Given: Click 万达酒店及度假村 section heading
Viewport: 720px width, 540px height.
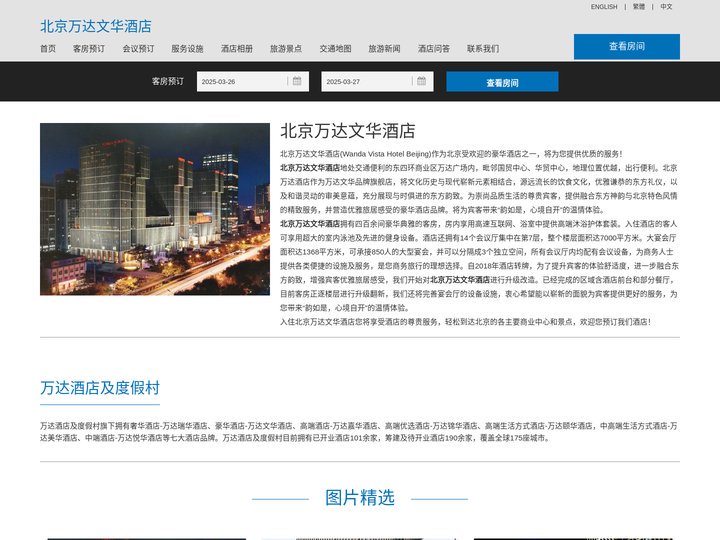Looking at the screenshot, I should pos(100,388).
